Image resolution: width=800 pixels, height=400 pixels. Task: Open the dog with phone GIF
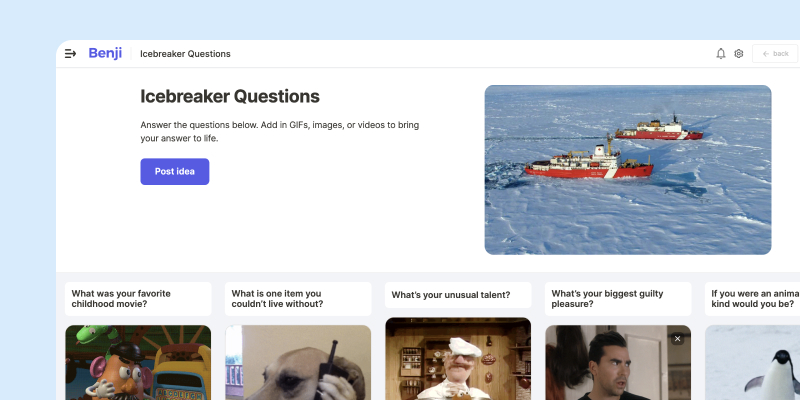[x=298, y=363]
